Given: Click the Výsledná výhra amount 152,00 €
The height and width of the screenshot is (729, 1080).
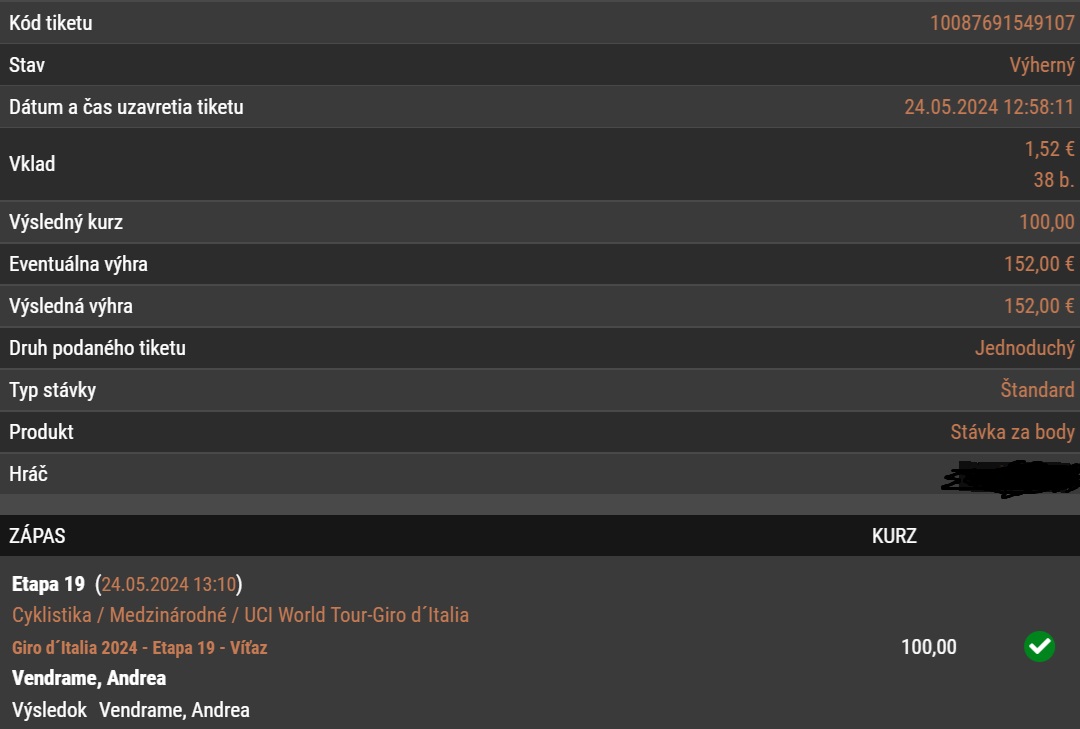Looking at the screenshot, I should point(1039,306).
